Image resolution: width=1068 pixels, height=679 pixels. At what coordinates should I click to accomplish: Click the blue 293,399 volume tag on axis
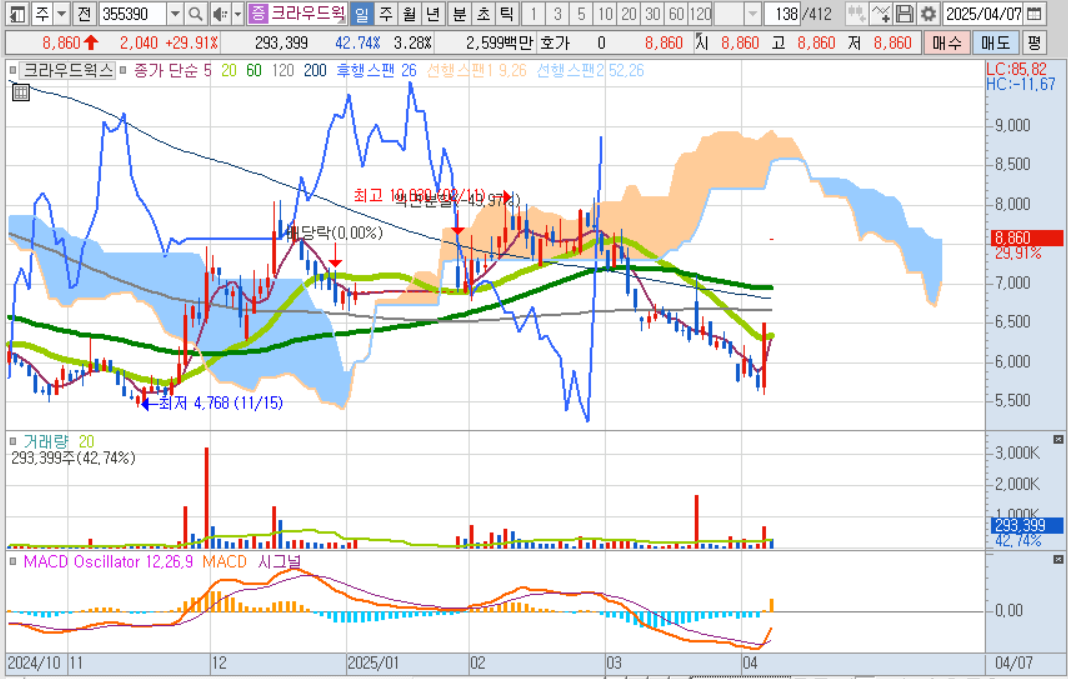1026,525
